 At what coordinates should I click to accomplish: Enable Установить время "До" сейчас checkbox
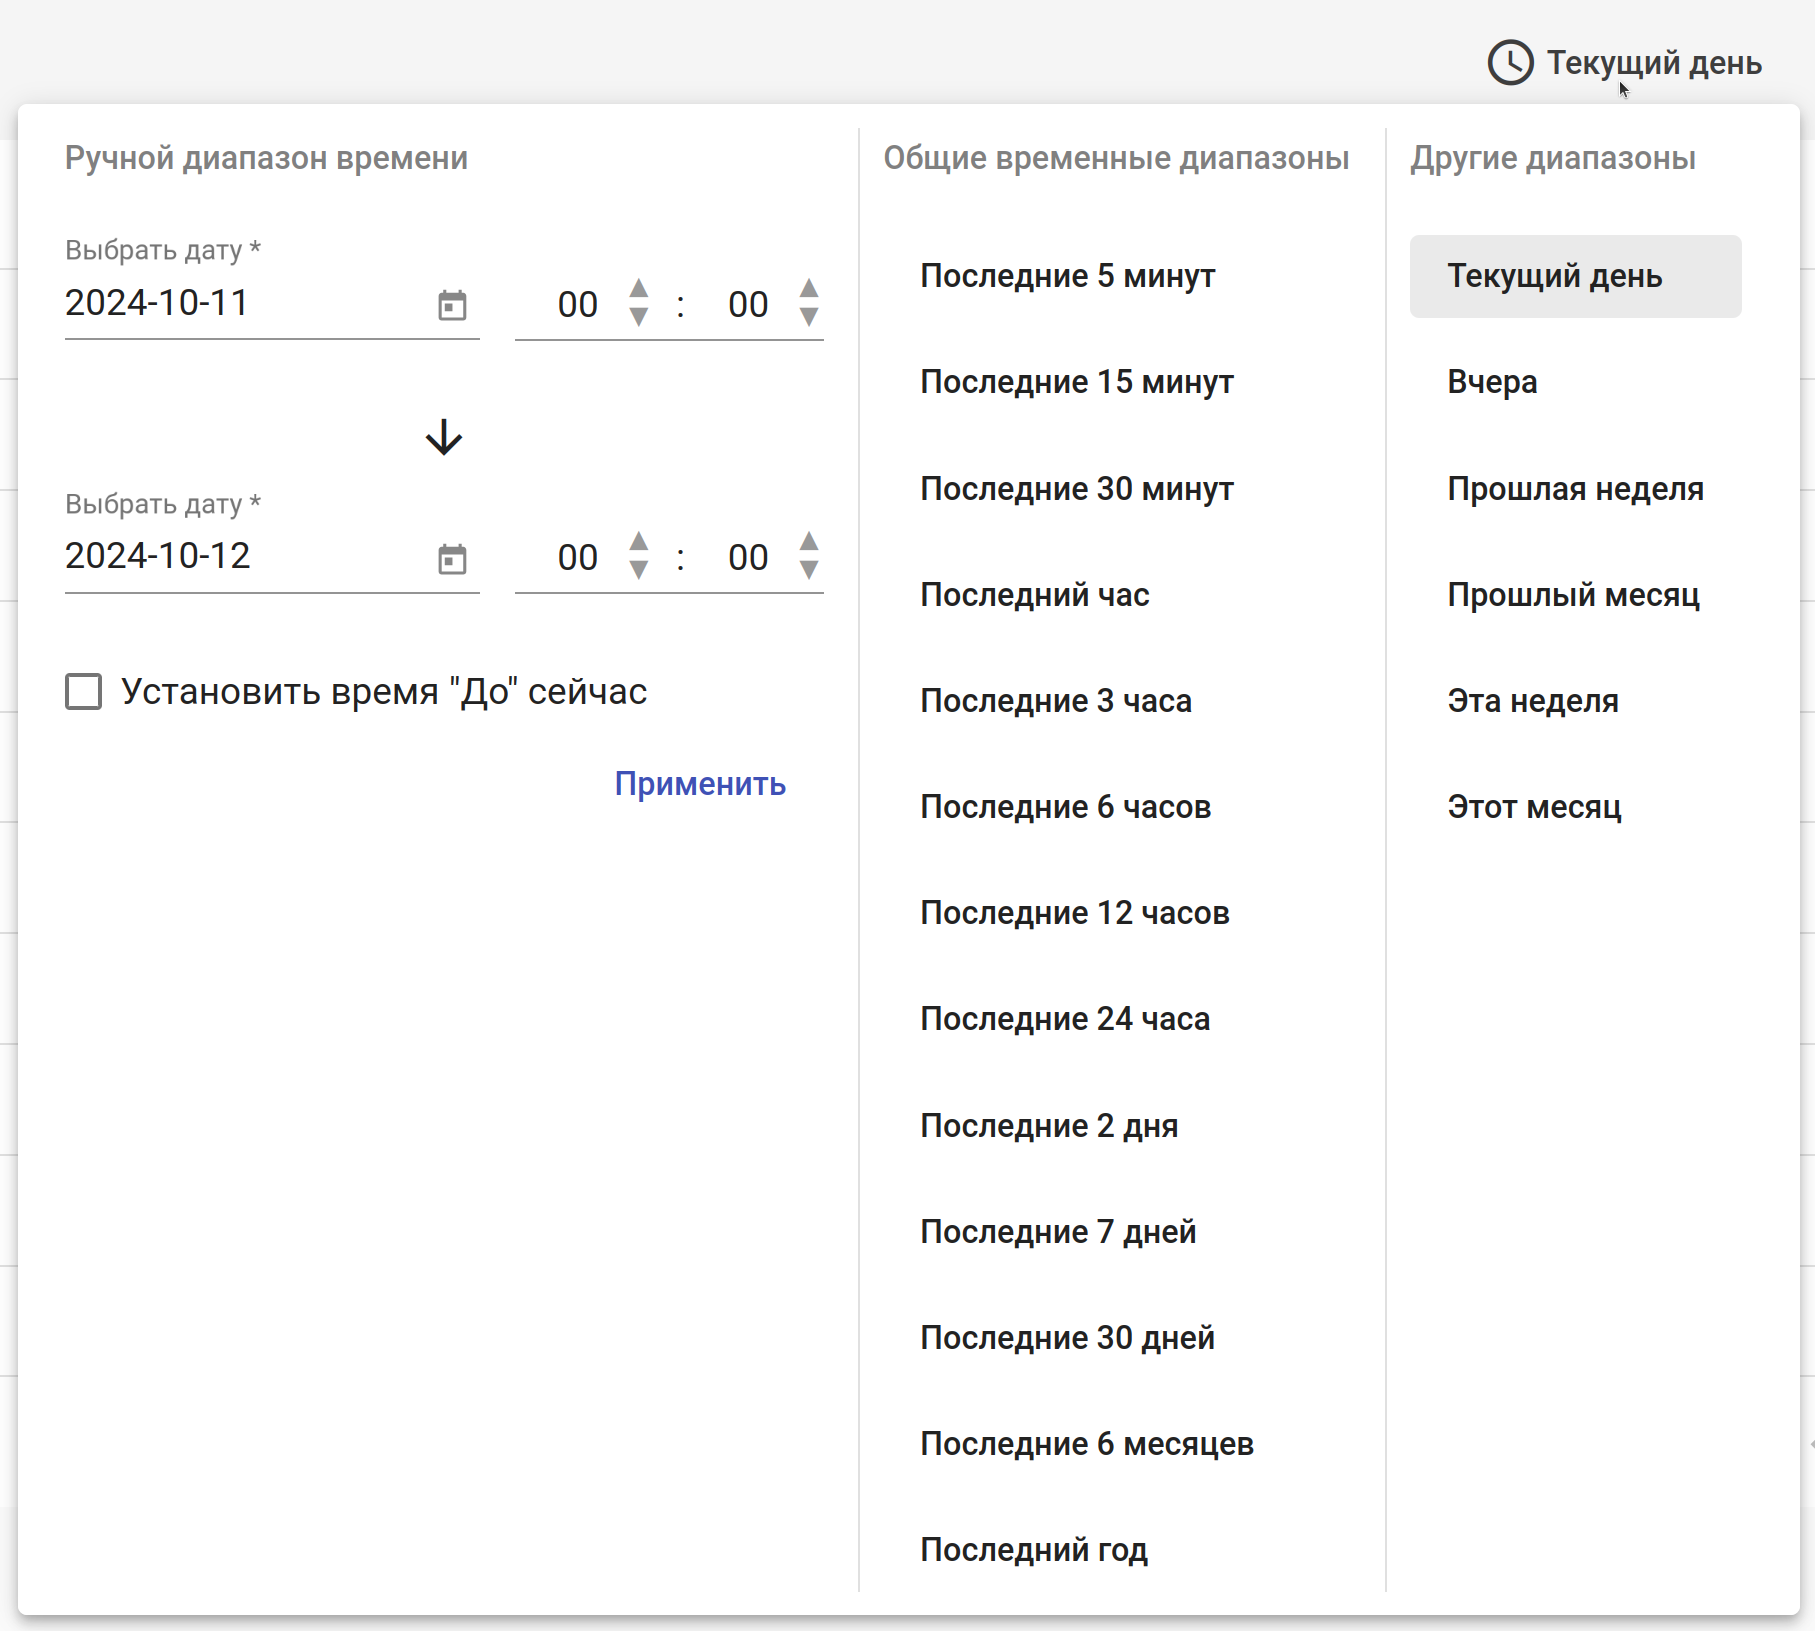click(84, 691)
